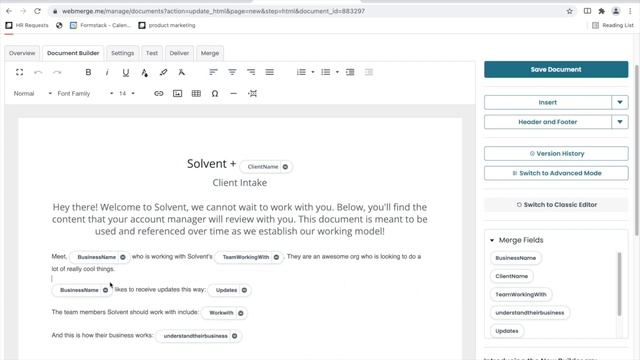Viewport: 640px width, 360px height.
Task: Open the text color tool
Action: pyautogui.click(x=144, y=73)
